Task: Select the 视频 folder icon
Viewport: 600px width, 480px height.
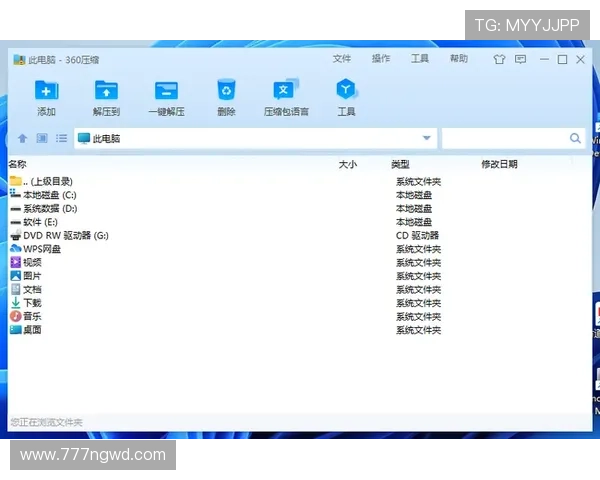Action: pos(16,262)
